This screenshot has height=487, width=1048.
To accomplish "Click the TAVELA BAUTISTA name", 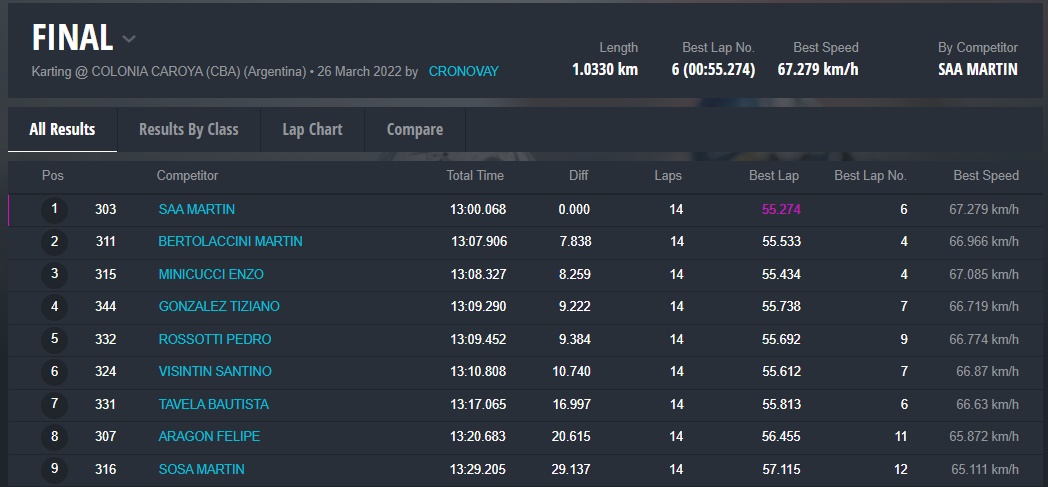I will [213, 404].
